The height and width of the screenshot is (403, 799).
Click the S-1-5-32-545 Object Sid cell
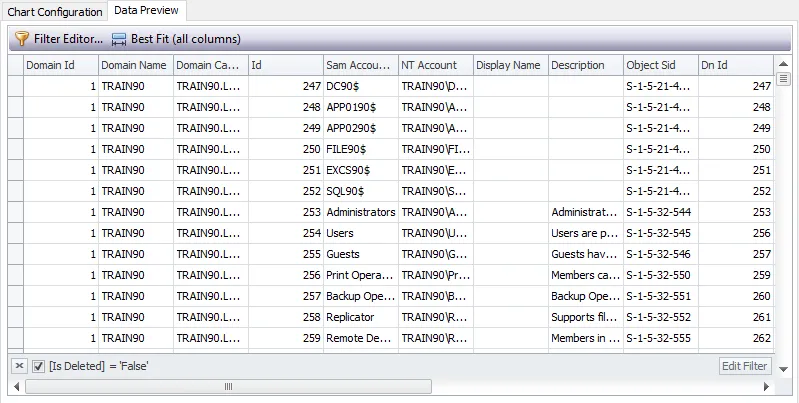click(660, 233)
